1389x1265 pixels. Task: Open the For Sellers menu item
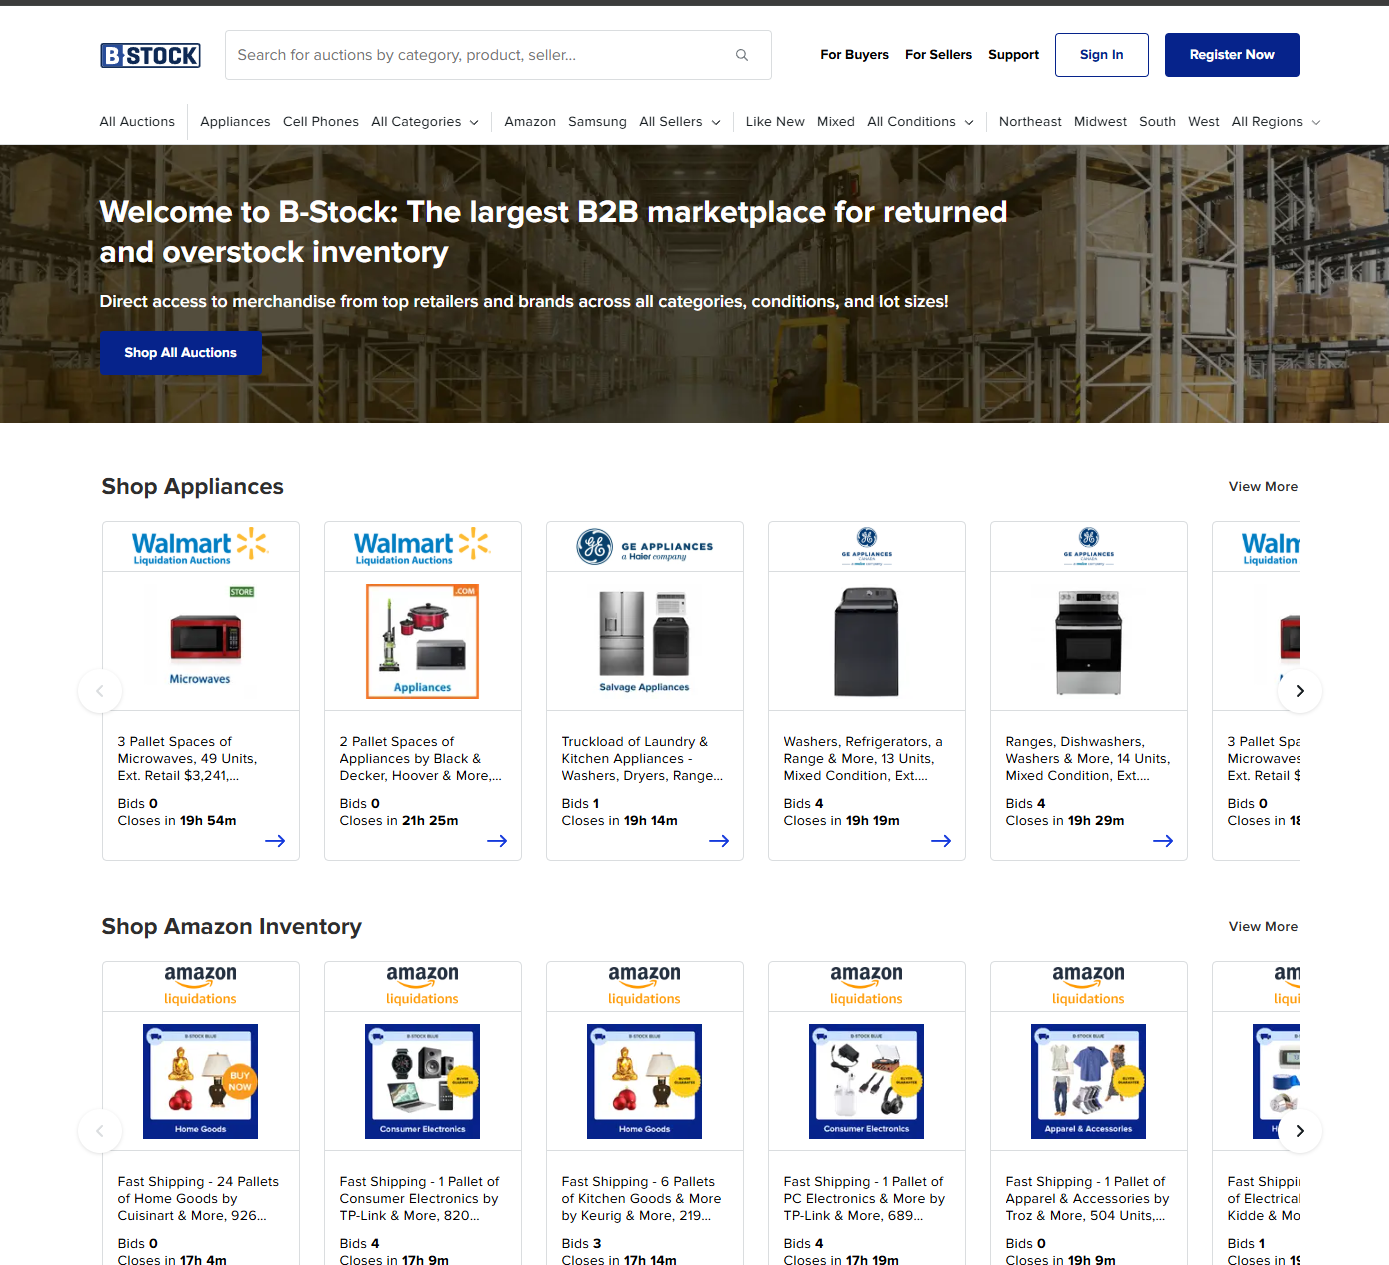click(x=938, y=55)
